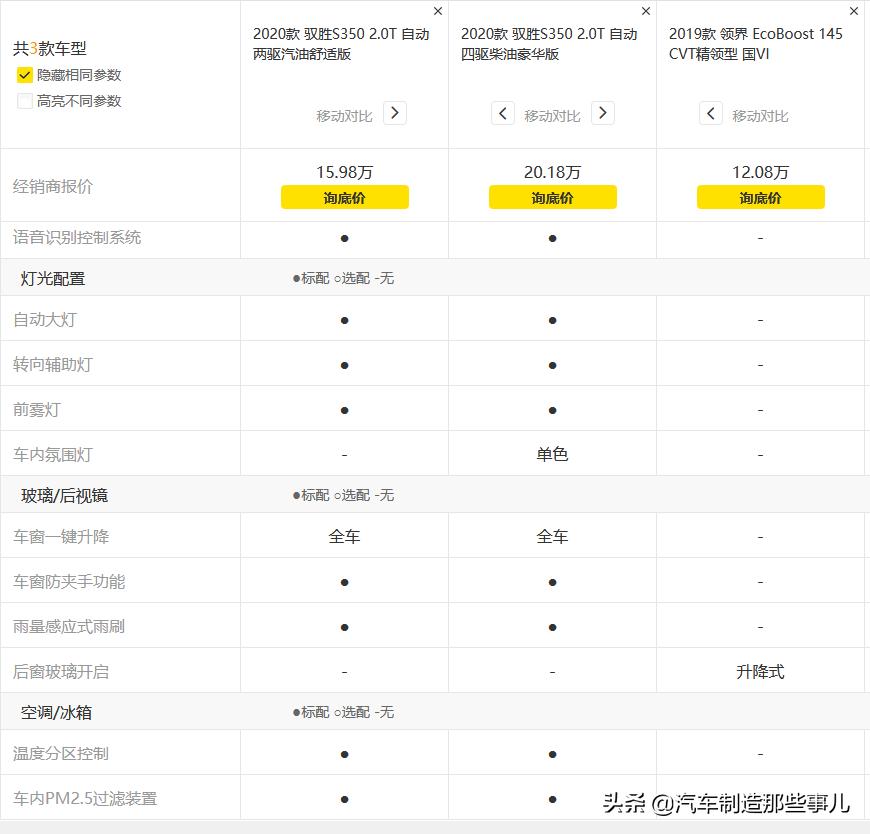The height and width of the screenshot is (834, 870).
Task: Click the 2019款 领界 EcoBoost column title
Action: (758, 43)
